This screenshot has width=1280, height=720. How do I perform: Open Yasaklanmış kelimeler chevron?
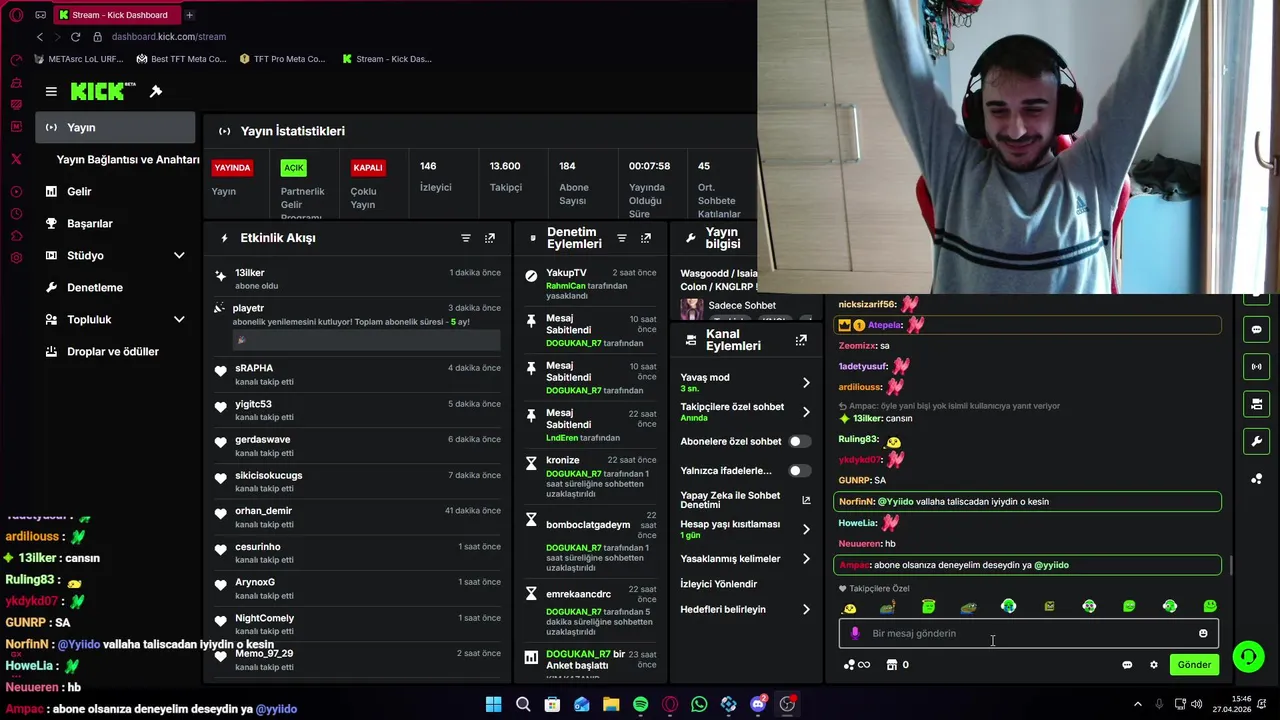(x=806, y=559)
